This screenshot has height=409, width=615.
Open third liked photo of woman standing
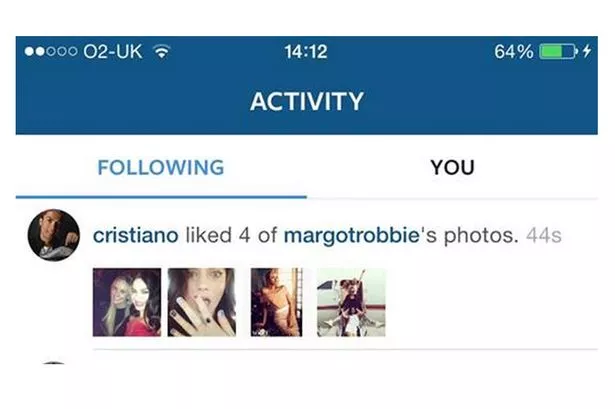tap(277, 302)
